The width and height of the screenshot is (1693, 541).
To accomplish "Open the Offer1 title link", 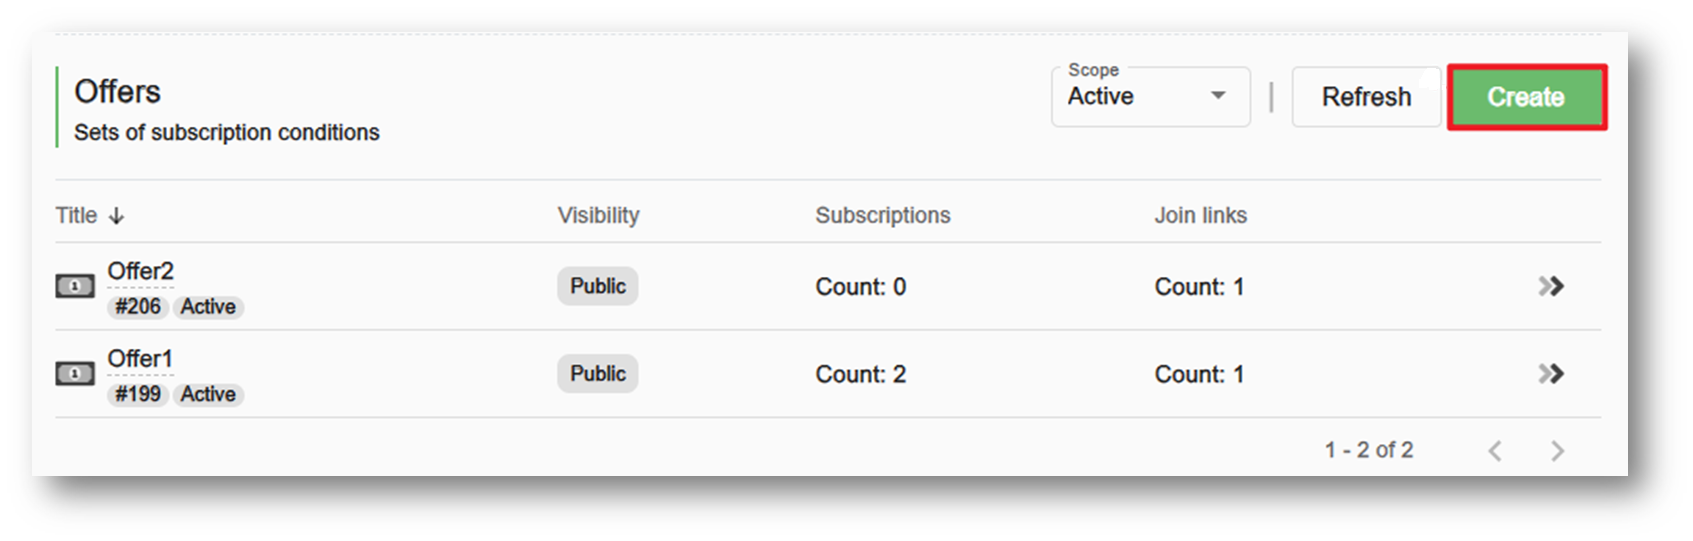I will tap(140, 359).
